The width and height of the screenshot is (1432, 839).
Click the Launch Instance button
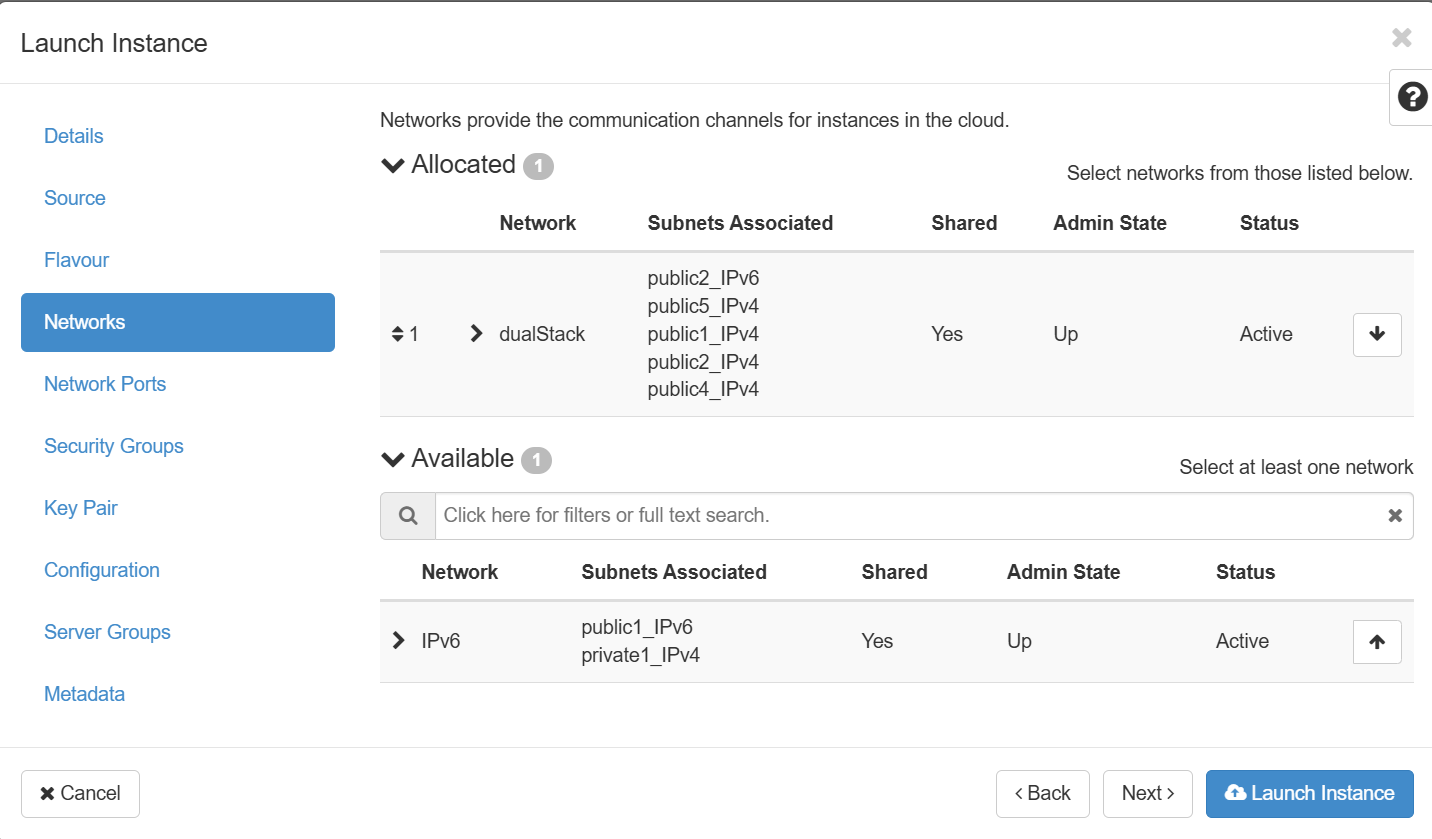click(x=1309, y=793)
